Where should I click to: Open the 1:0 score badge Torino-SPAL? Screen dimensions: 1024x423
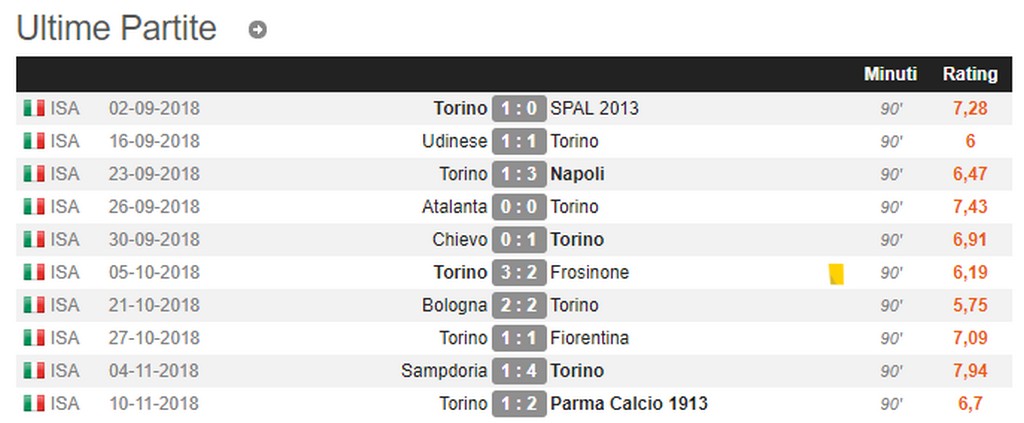[x=518, y=108]
